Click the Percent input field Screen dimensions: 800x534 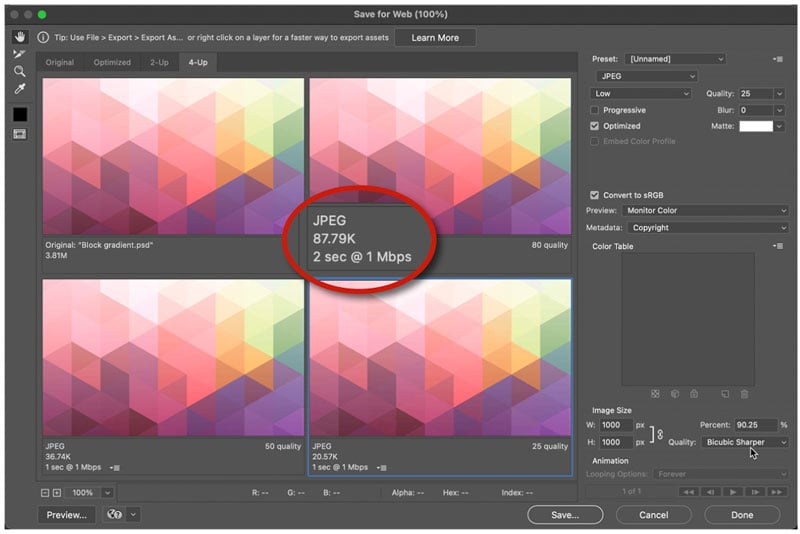(x=755, y=425)
